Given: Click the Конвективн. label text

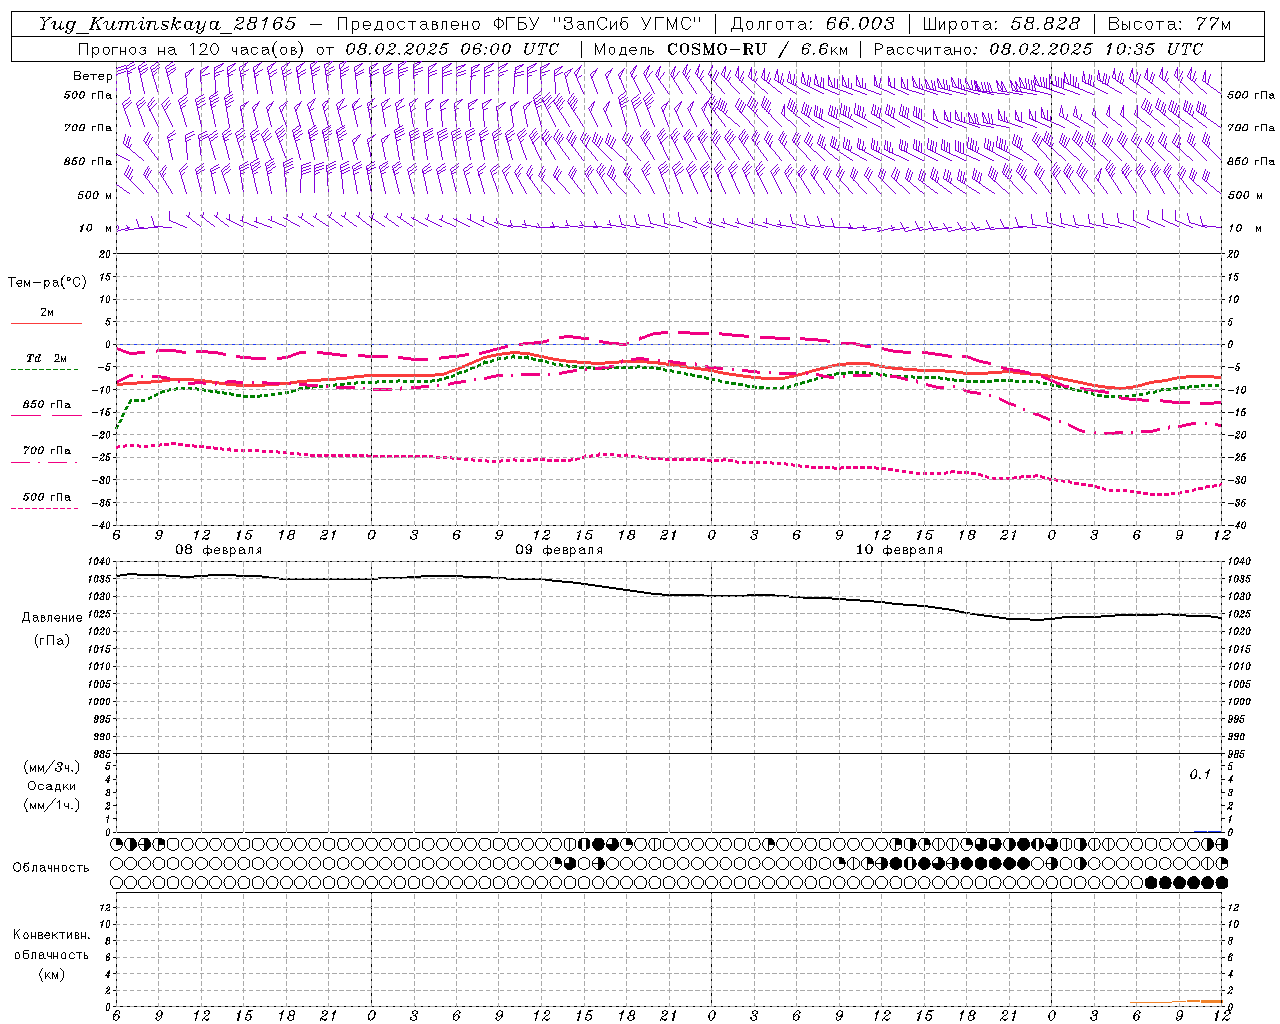Looking at the screenshot, I should (x=52, y=935).
